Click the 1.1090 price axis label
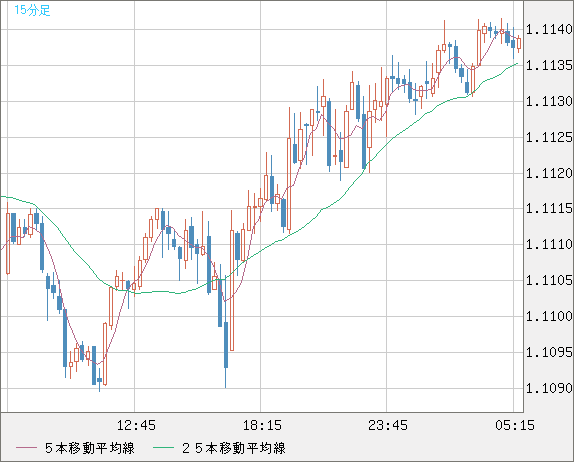This screenshot has height=462, width=574. (x=549, y=388)
